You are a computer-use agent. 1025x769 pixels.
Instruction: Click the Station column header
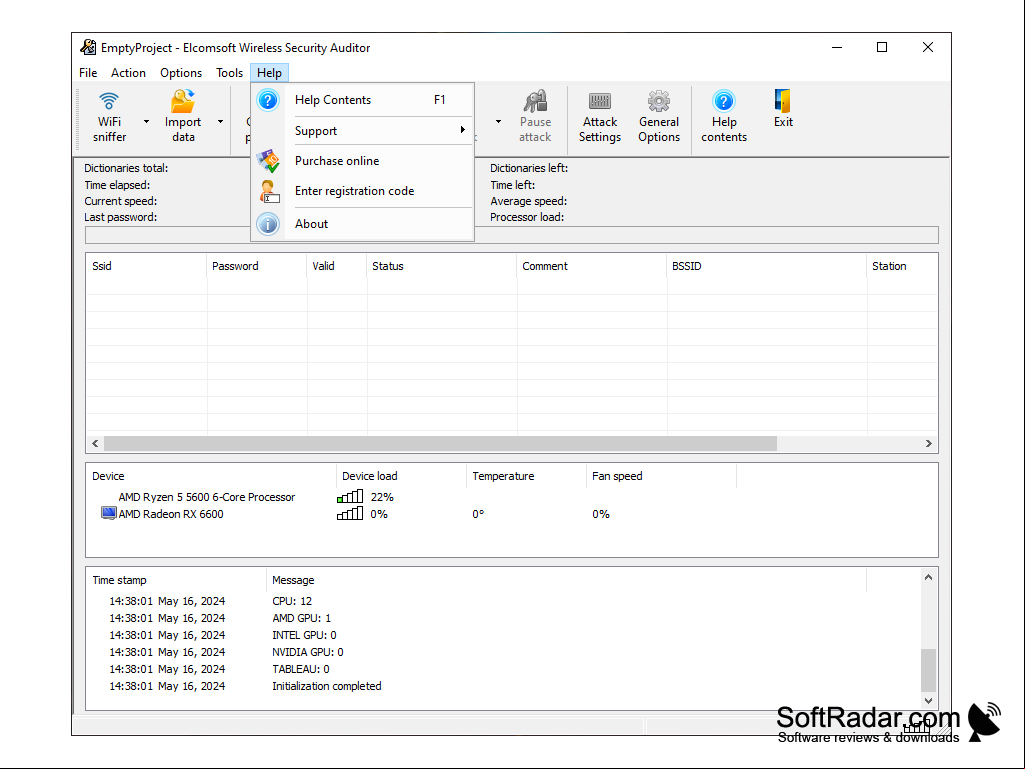pyautogui.click(x=902, y=266)
